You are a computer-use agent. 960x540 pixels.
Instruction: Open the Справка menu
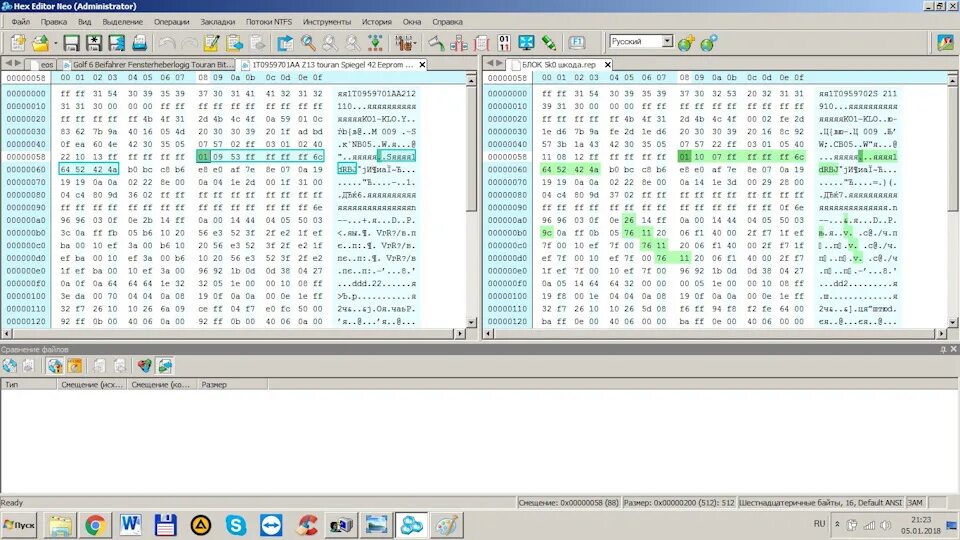tap(447, 21)
